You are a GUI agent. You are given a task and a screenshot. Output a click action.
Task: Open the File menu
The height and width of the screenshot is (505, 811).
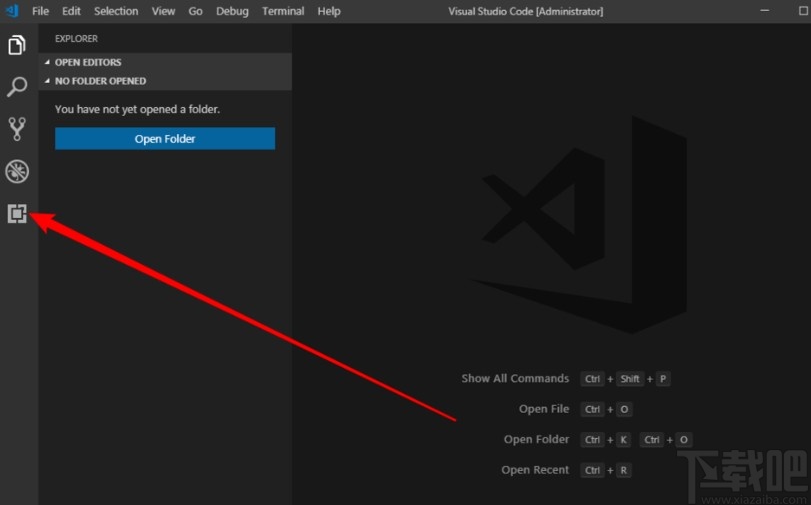40,11
